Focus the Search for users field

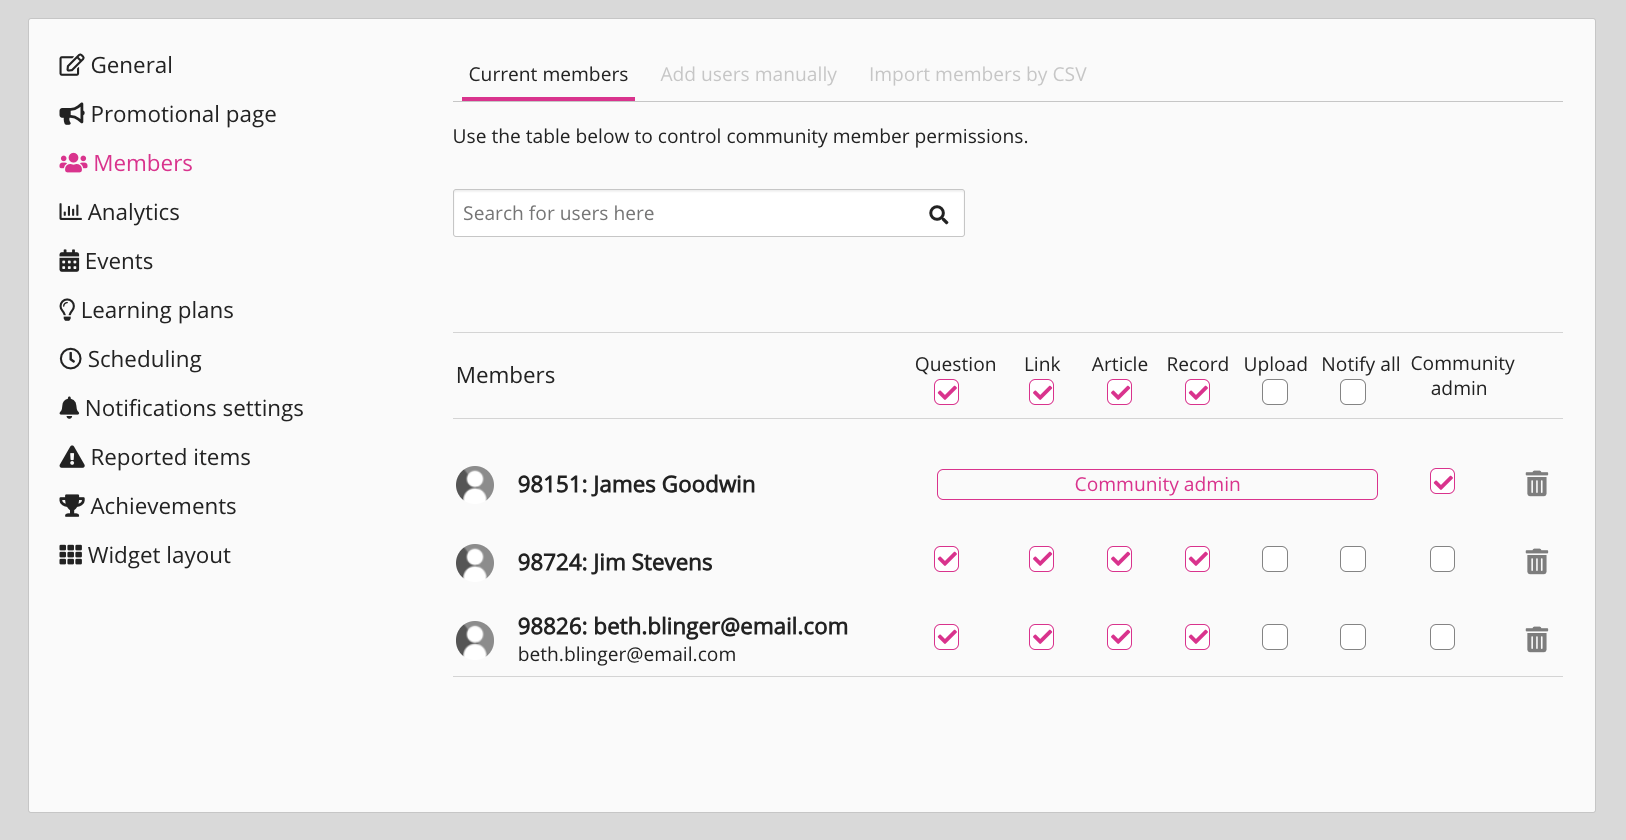pyautogui.click(x=685, y=214)
